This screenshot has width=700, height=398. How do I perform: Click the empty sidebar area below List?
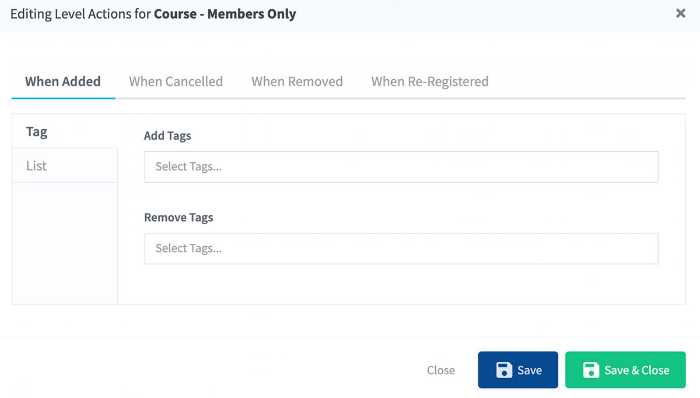pos(65,243)
